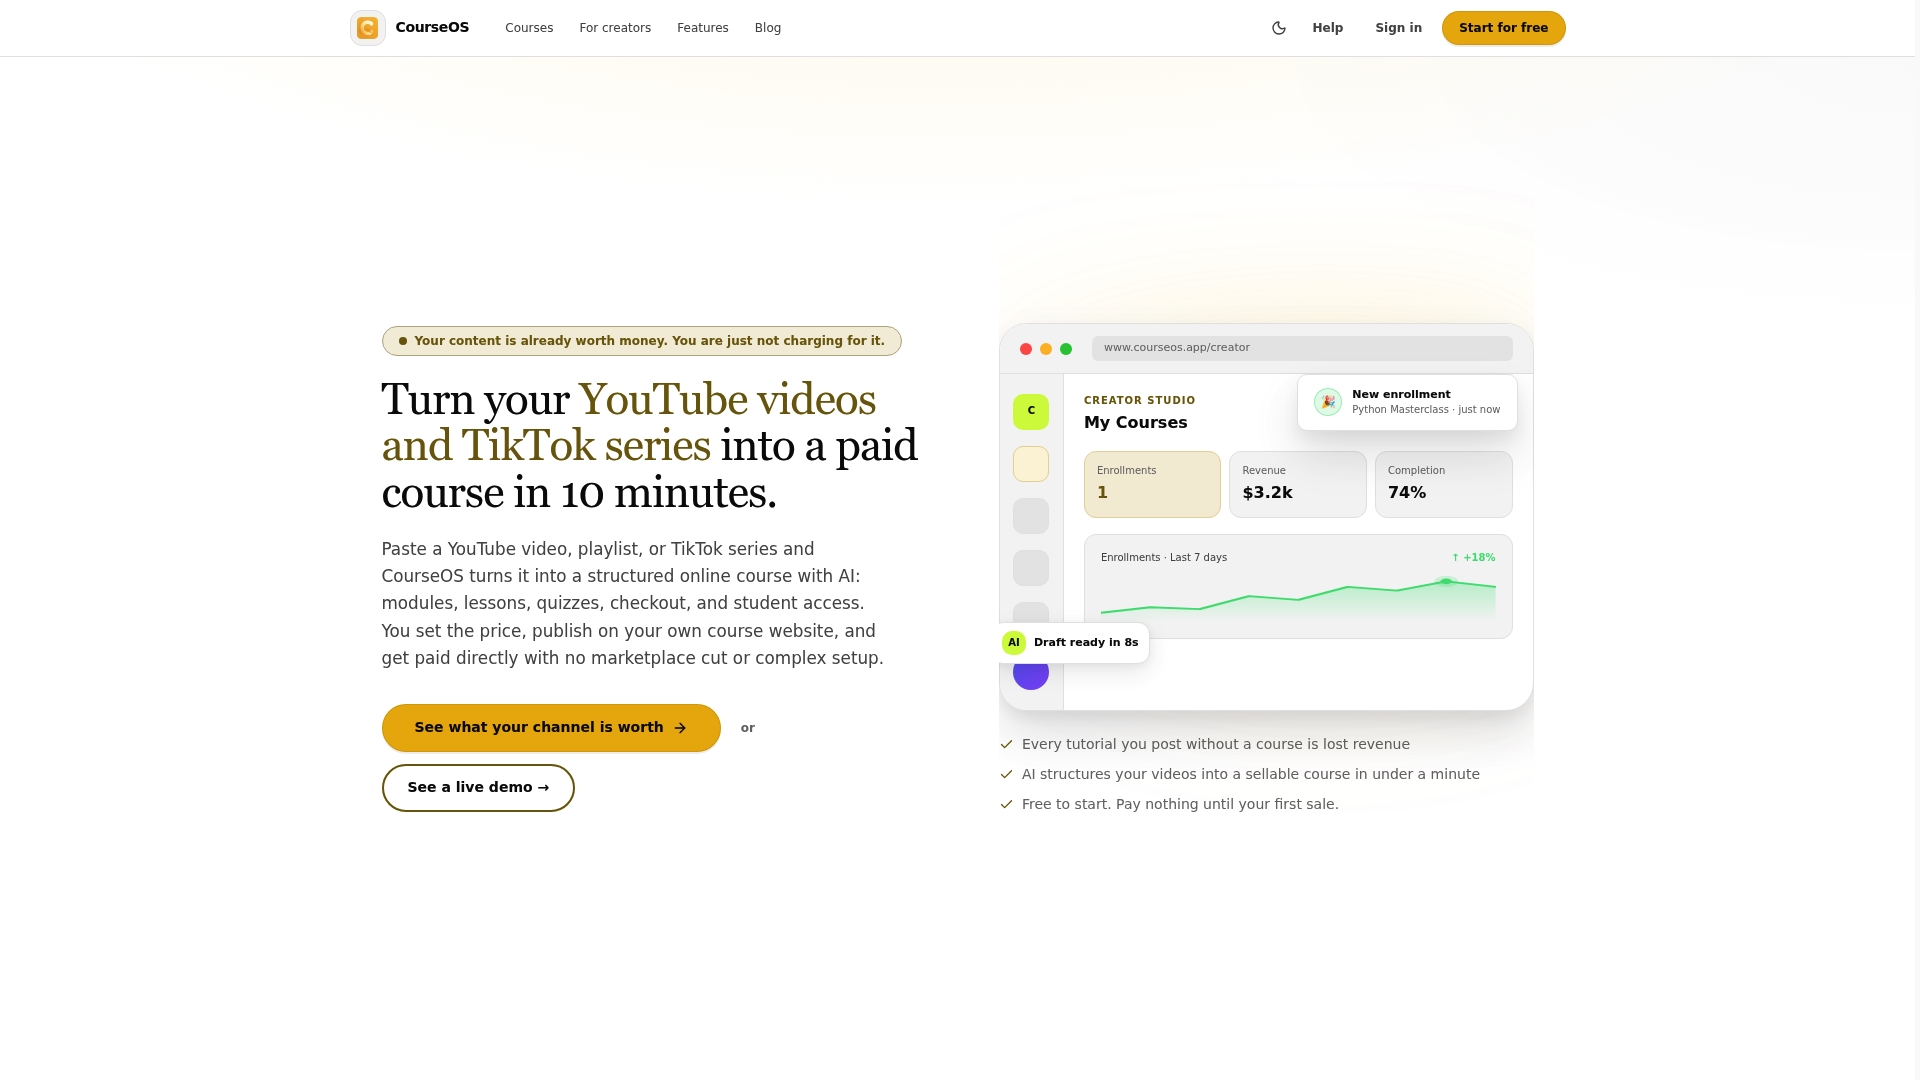Click Sign in
This screenshot has height=1080, width=1920.
click(1398, 28)
